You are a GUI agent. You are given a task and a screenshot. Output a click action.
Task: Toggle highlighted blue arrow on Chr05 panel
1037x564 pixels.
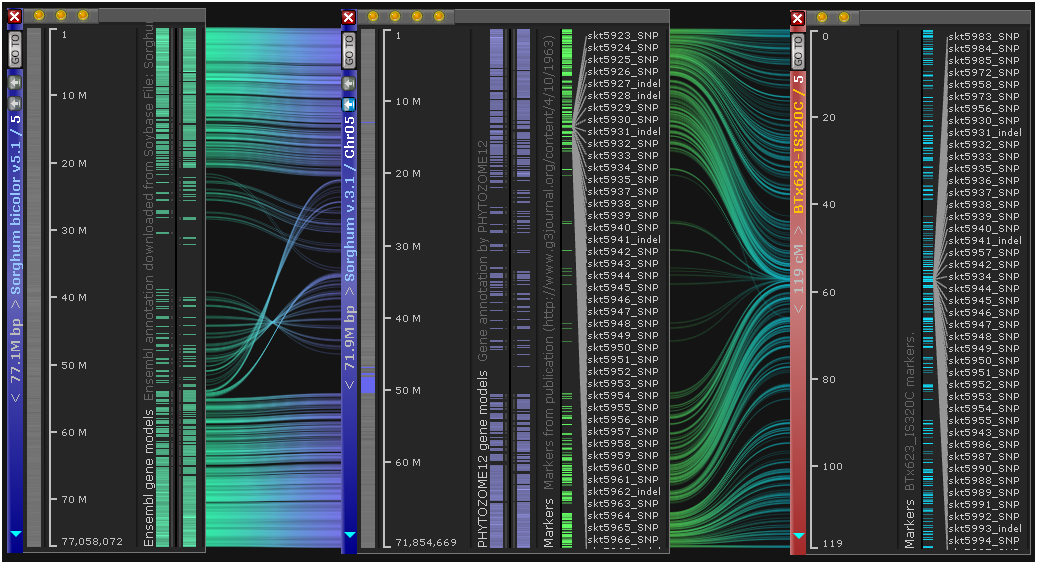348,104
